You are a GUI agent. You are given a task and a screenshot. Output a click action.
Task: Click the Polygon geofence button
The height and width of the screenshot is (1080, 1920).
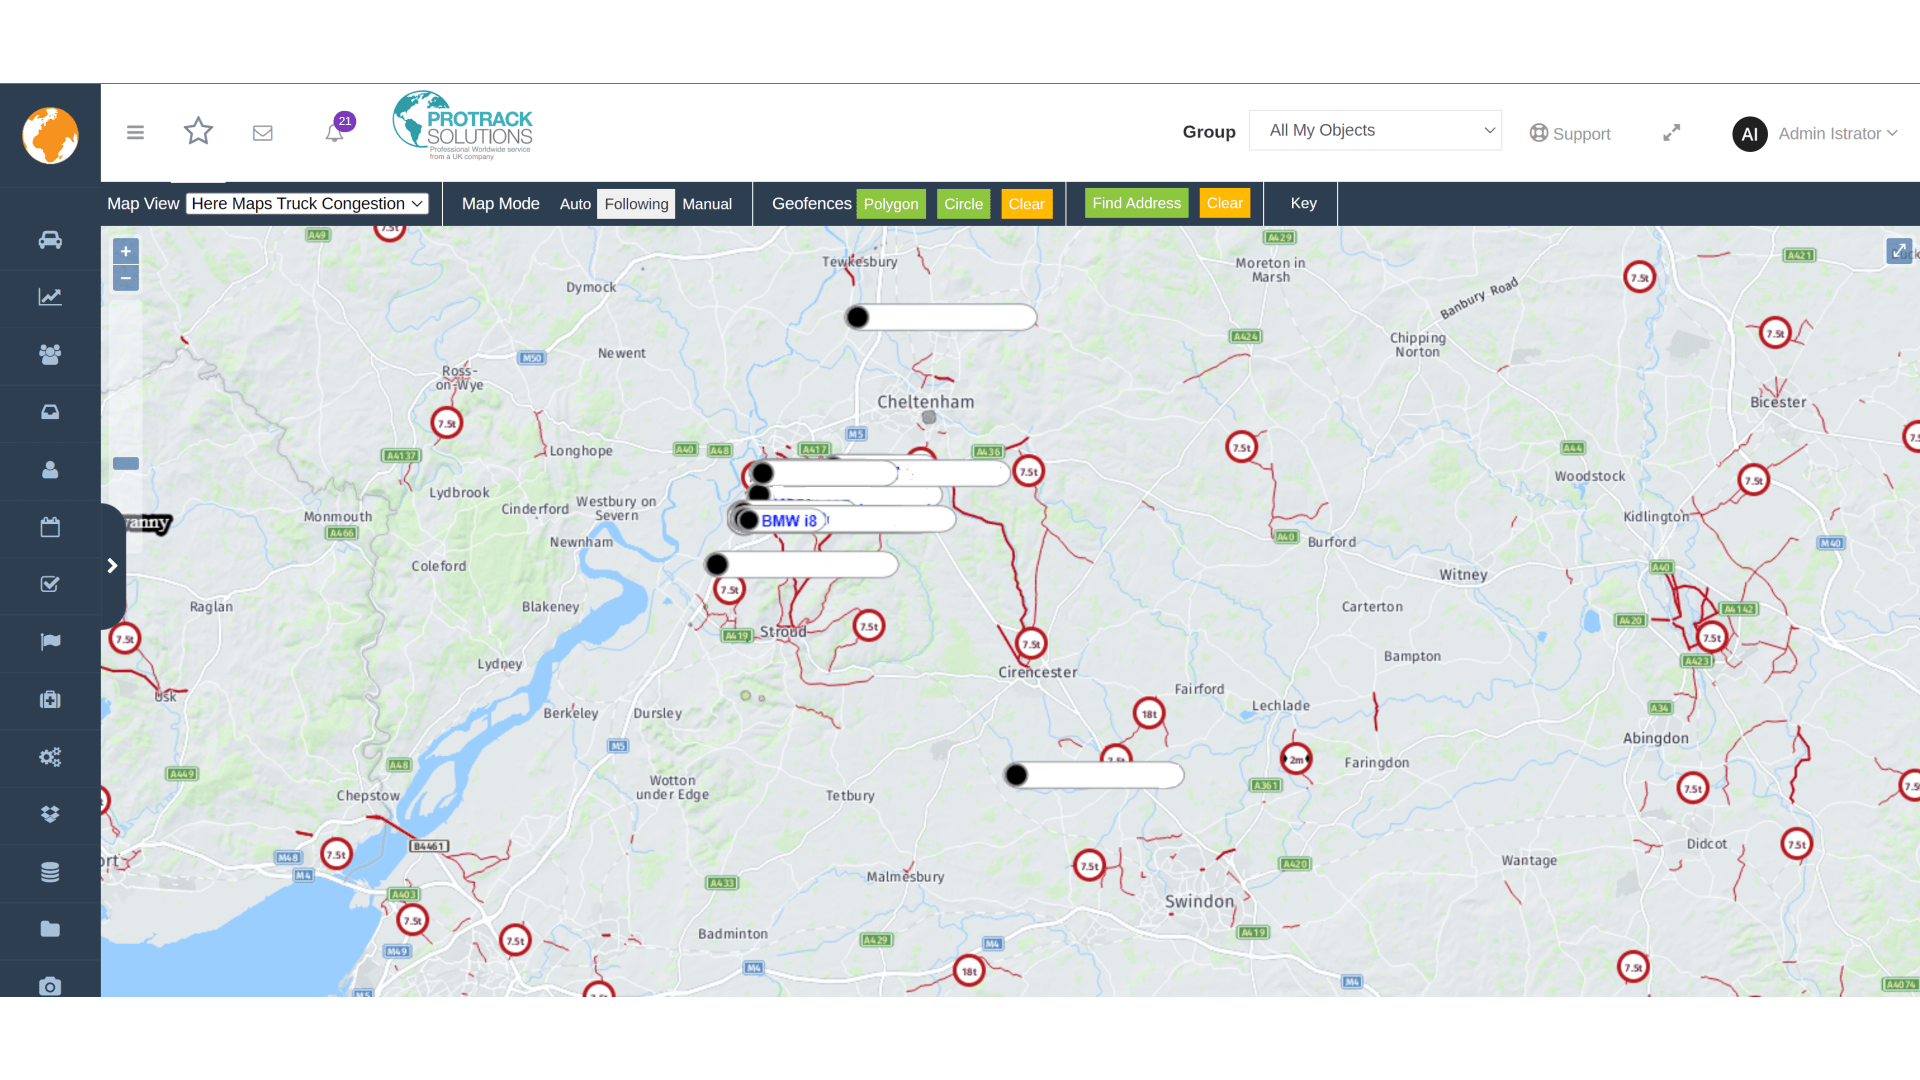tap(890, 204)
